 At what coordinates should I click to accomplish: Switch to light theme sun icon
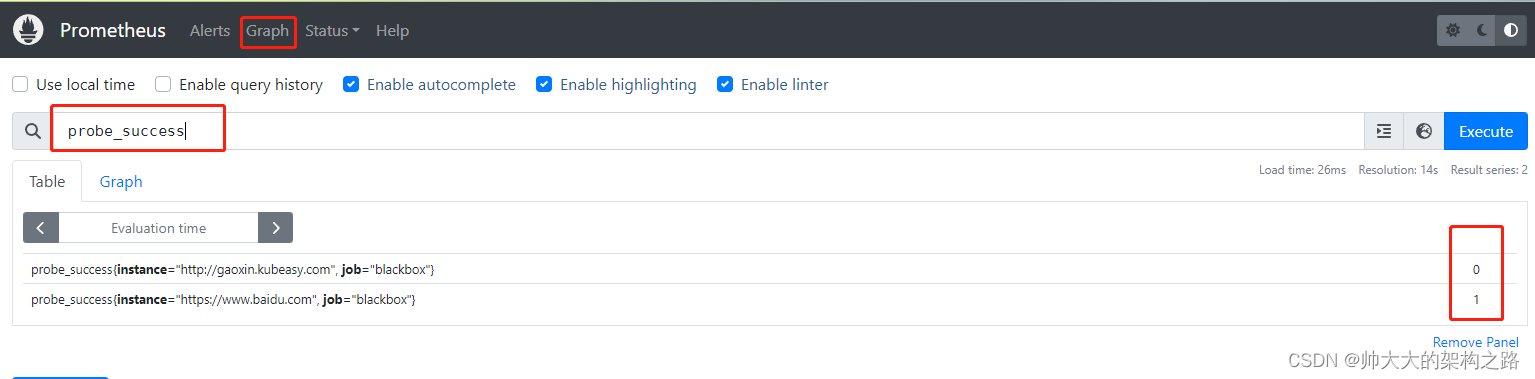pos(1453,30)
